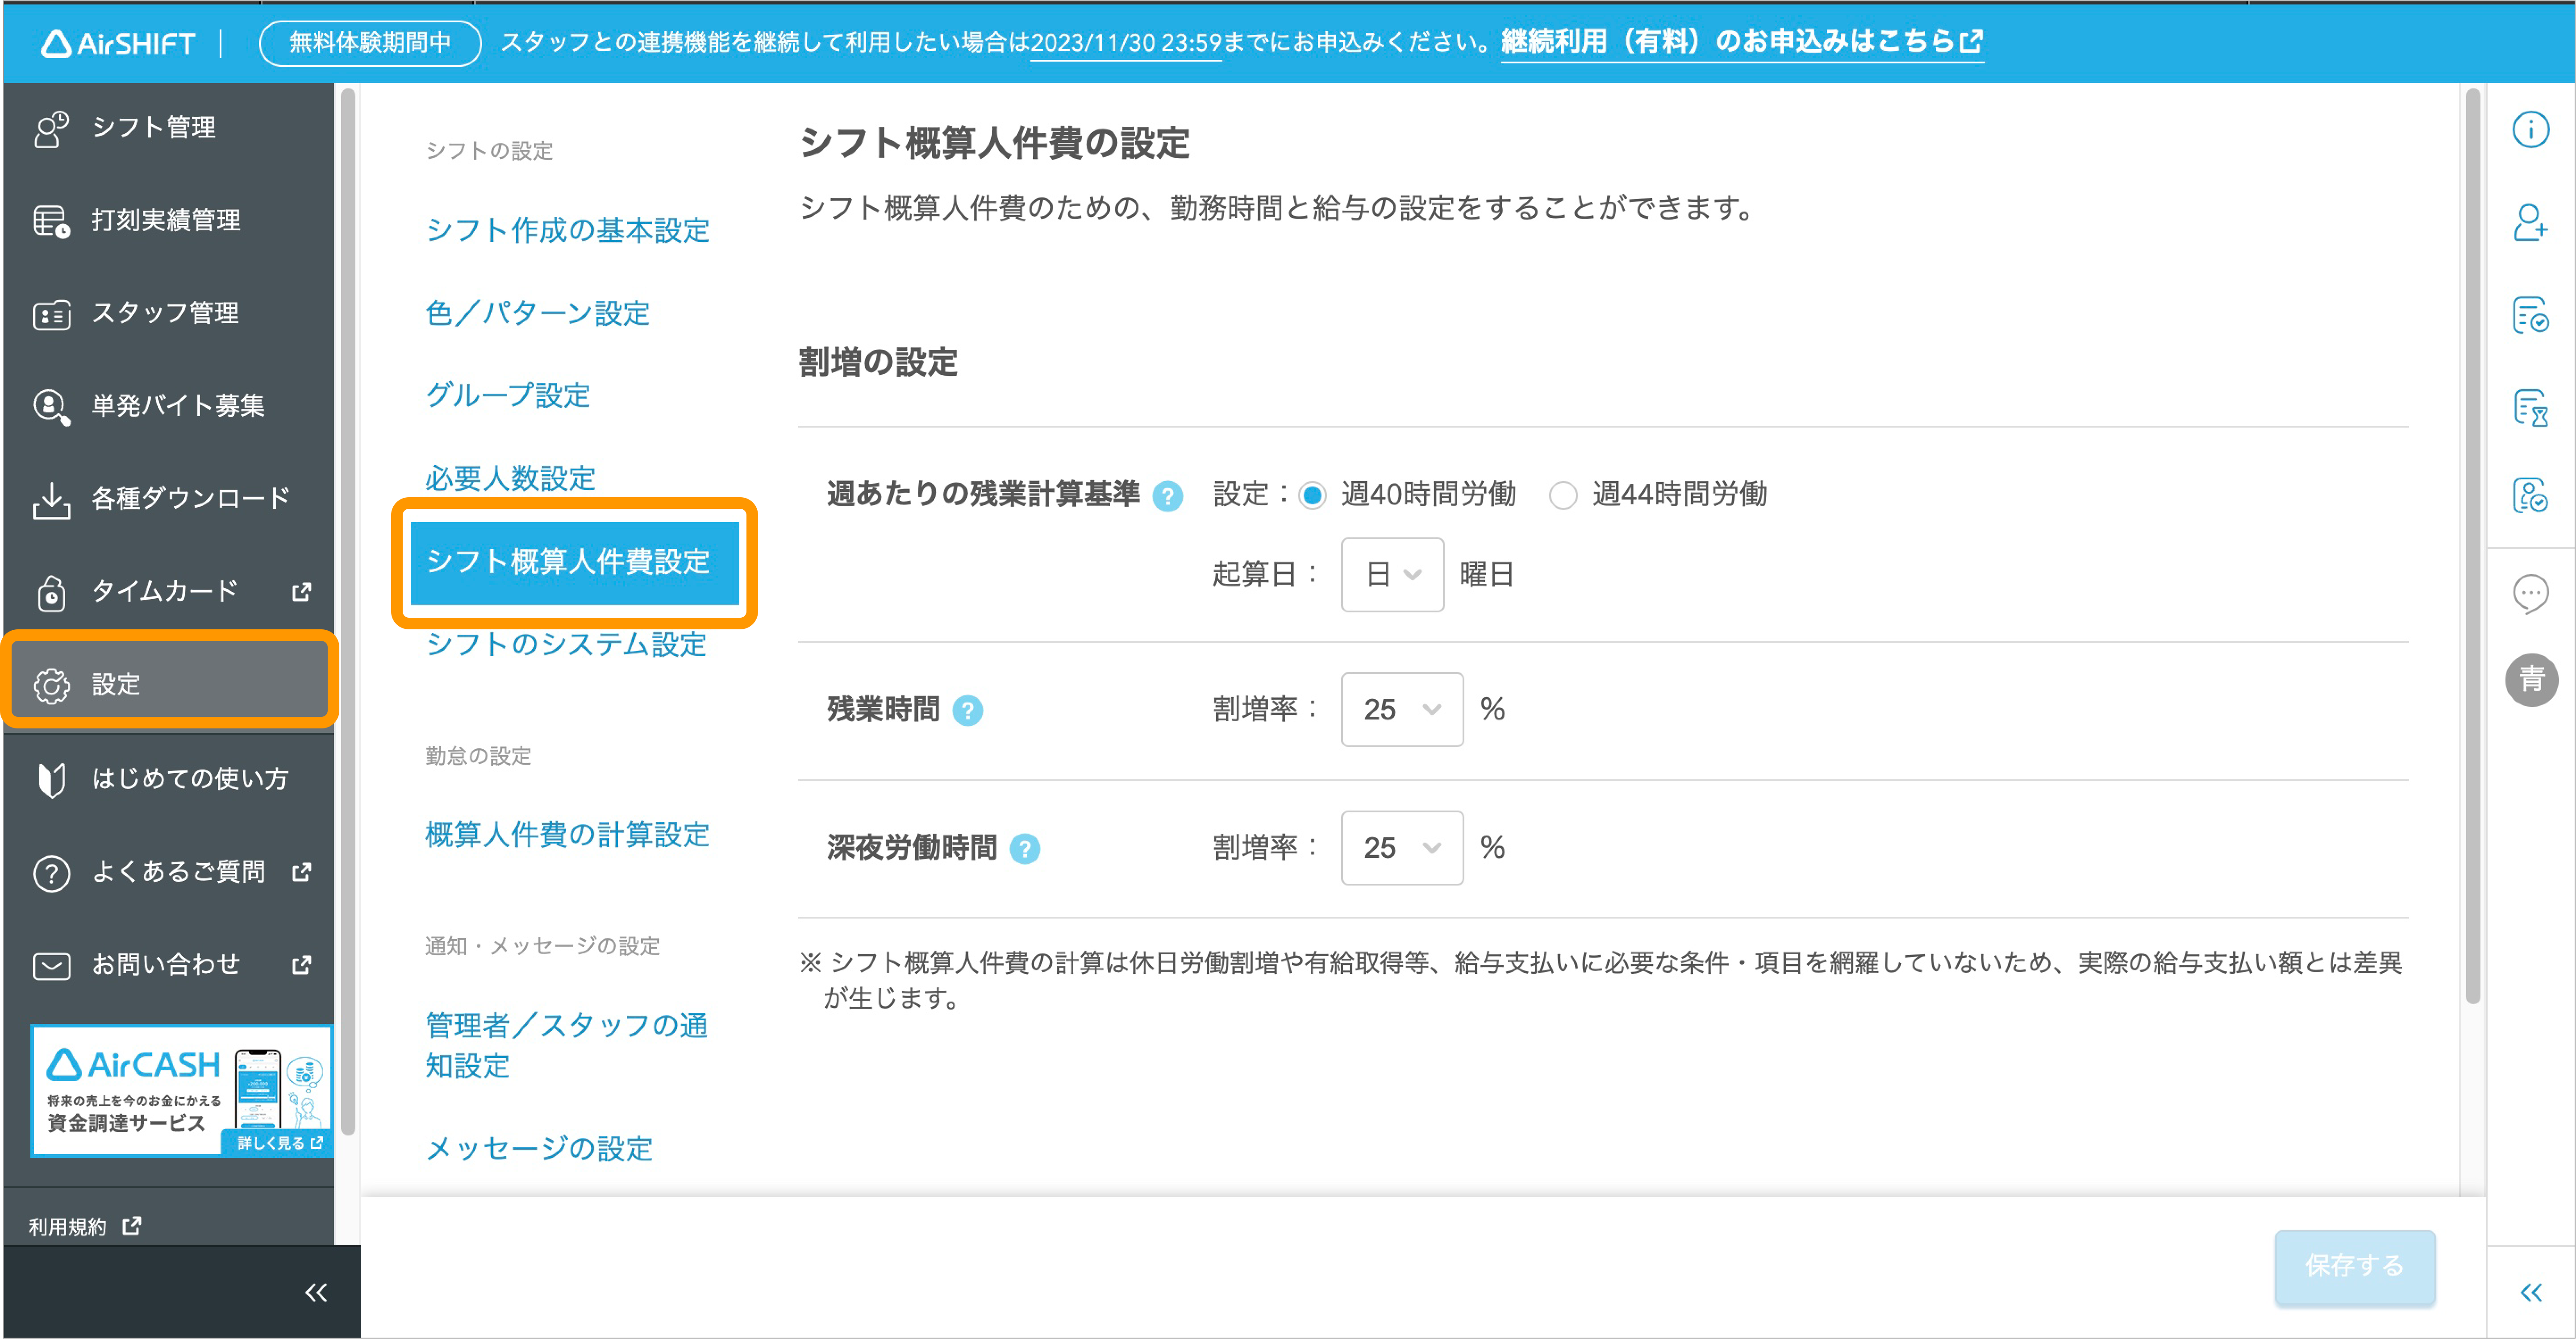Open 概算人件費の計算設定
Image resolution: width=2576 pixels, height=1339 pixels.
point(567,834)
